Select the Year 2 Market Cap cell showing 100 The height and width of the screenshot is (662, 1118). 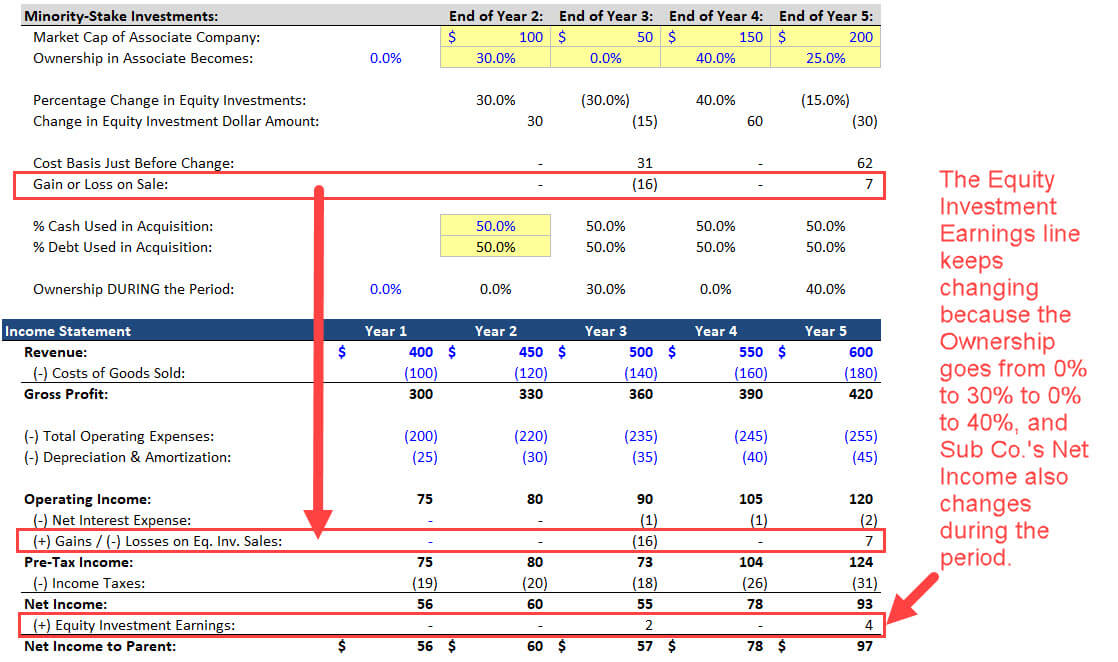(x=495, y=37)
